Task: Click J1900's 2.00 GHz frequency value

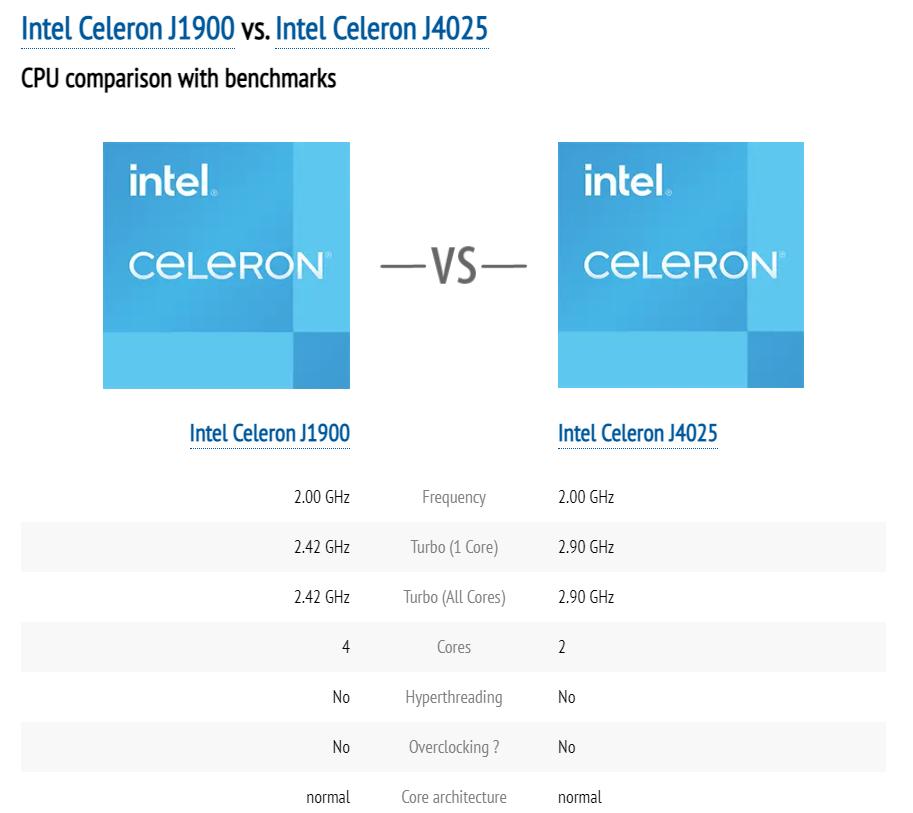Action: click(321, 497)
